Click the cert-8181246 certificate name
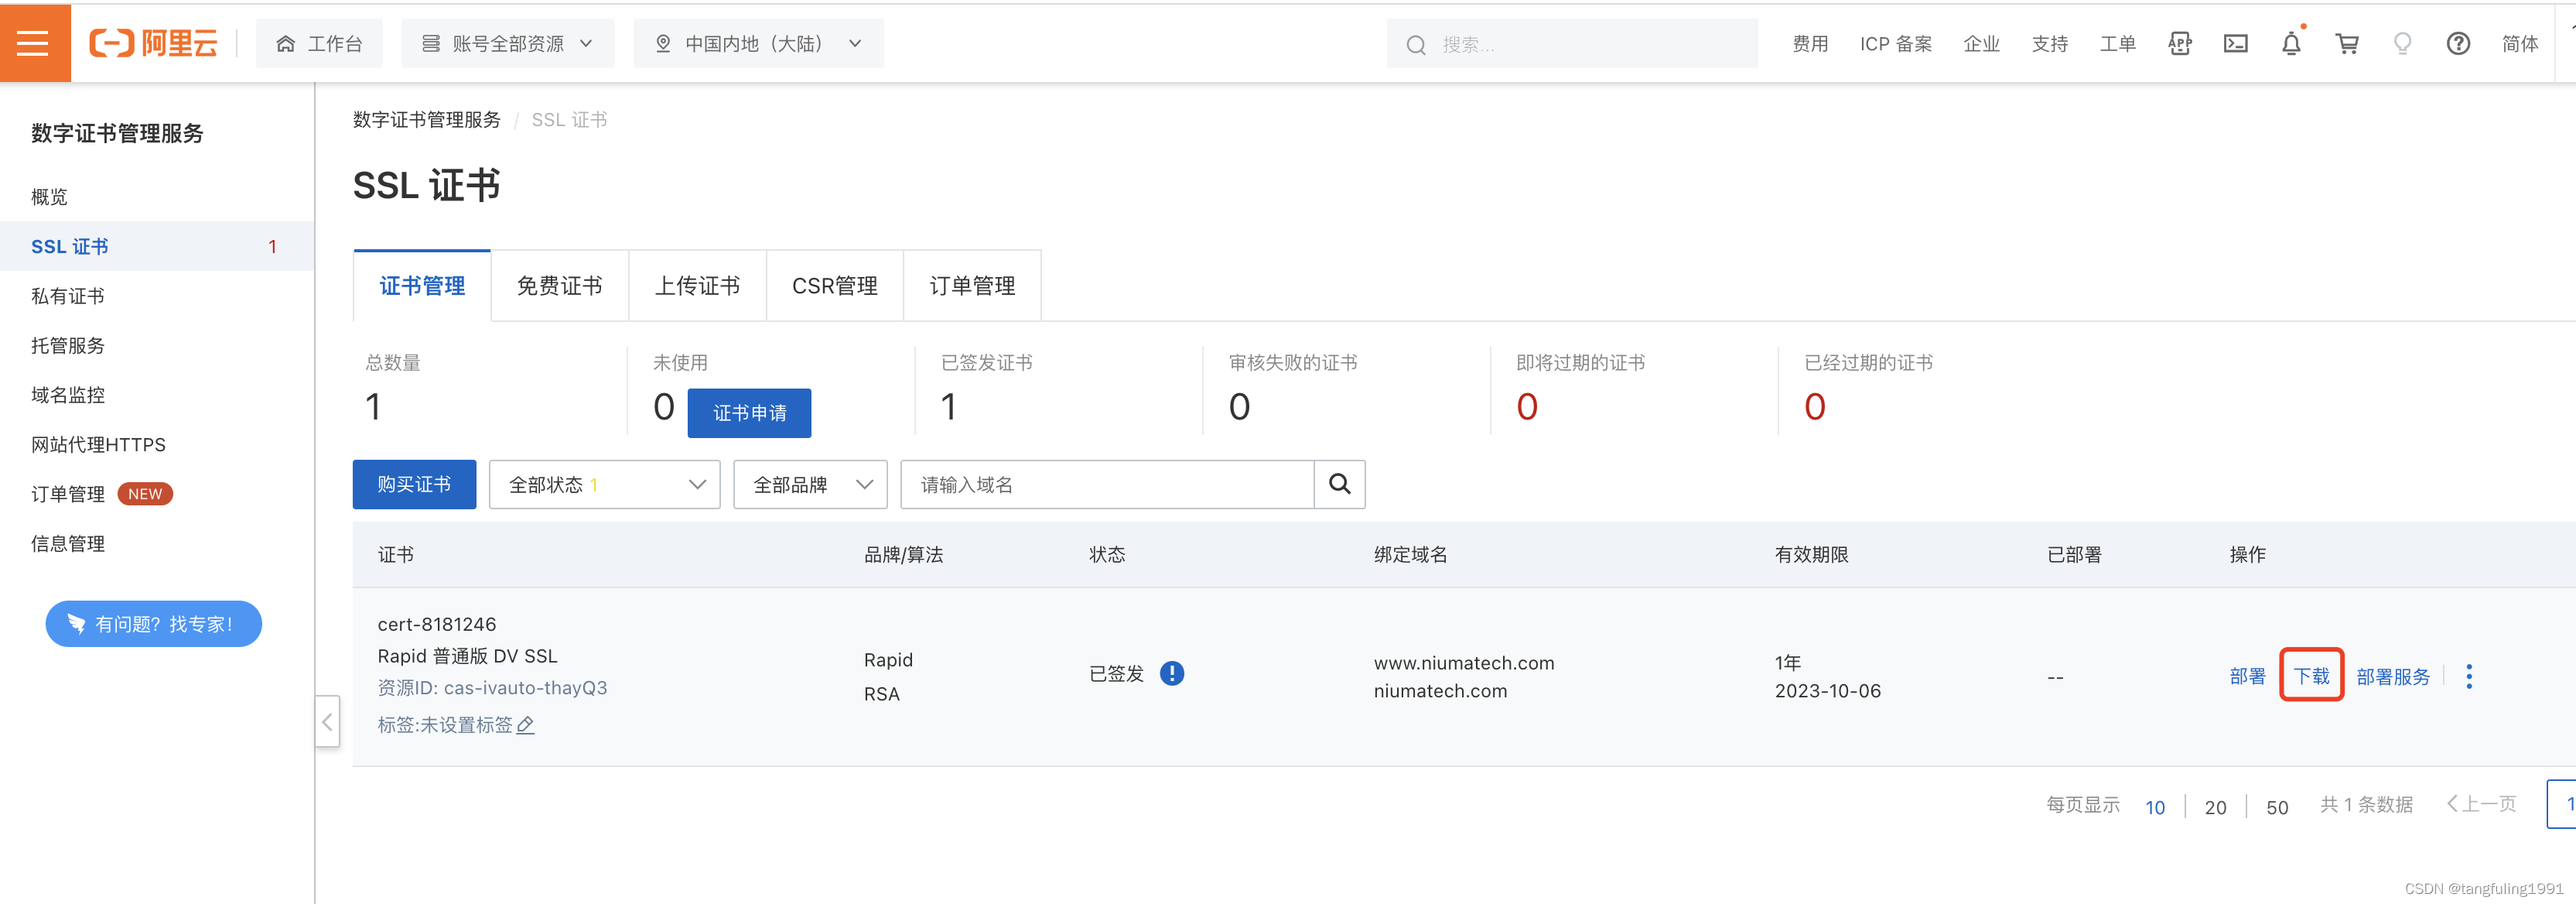The height and width of the screenshot is (904, 2576). tap(437, 624)
